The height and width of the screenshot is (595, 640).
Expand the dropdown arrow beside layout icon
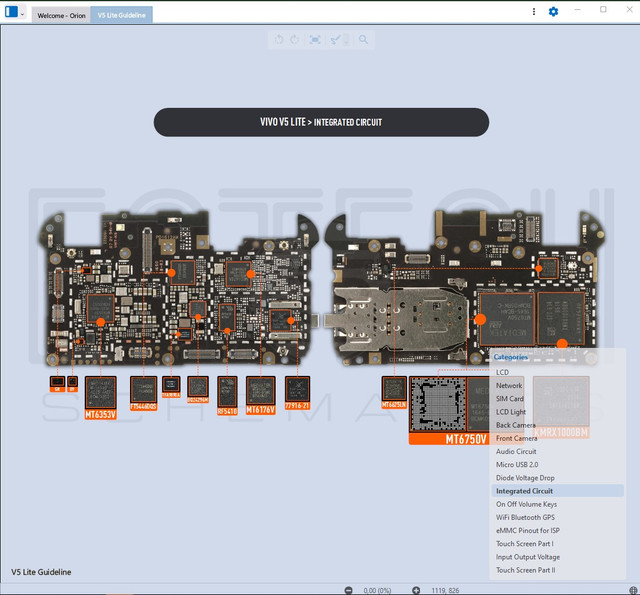coord(22,15)
